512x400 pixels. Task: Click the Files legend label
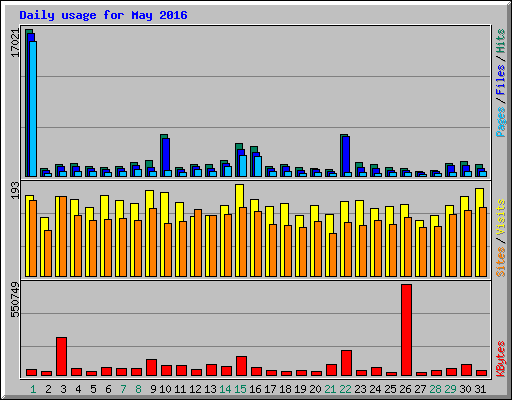(500, 80)
